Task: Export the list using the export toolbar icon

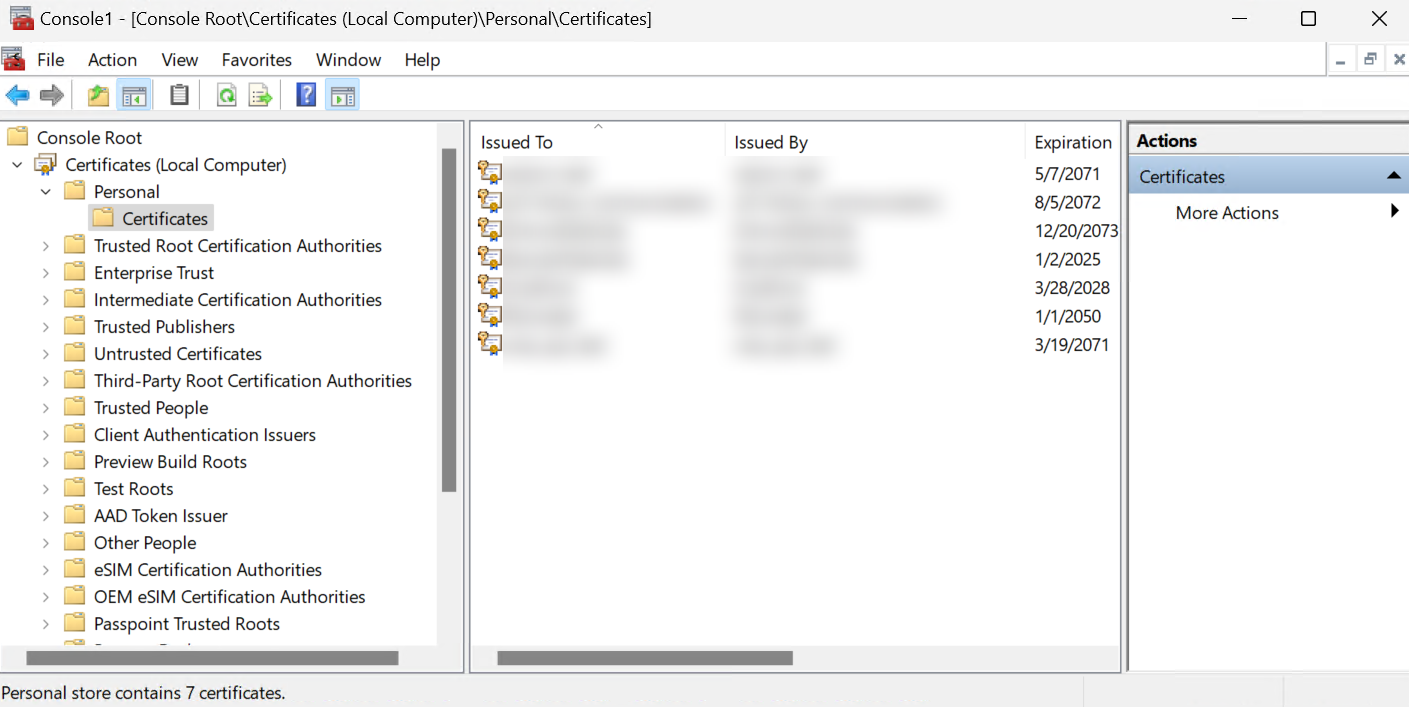Action: point(260,94)
